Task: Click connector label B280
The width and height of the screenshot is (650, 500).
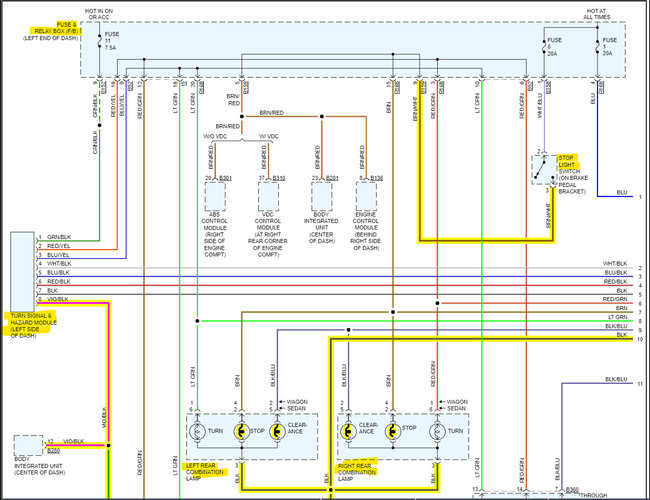Action: click(x=53, y=451)
